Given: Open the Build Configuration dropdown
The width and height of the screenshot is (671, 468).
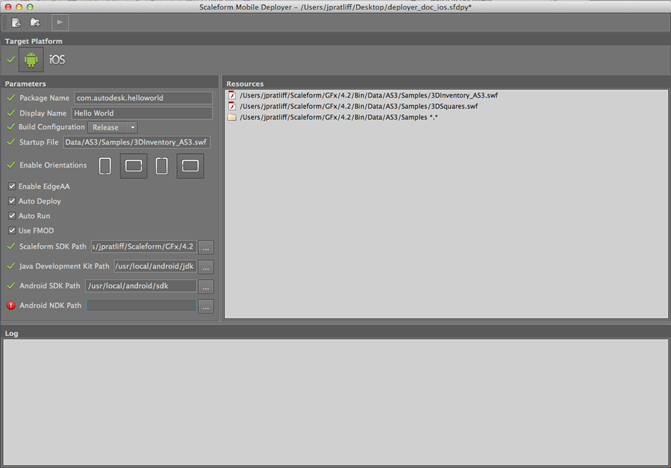Looking at the screenshot, I should [113, 127].
